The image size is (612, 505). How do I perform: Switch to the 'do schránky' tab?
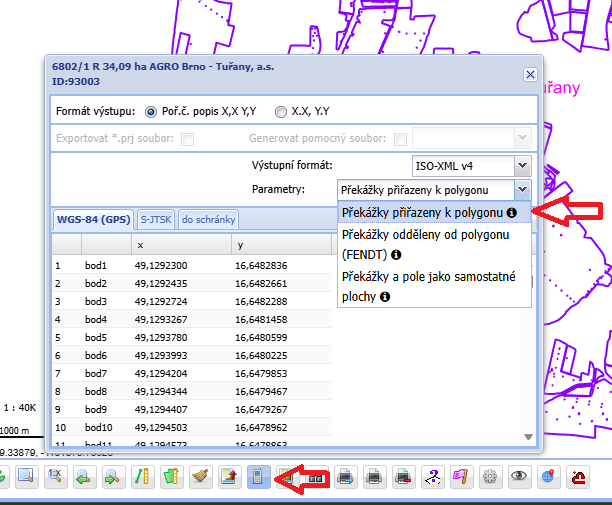[208, 220]
